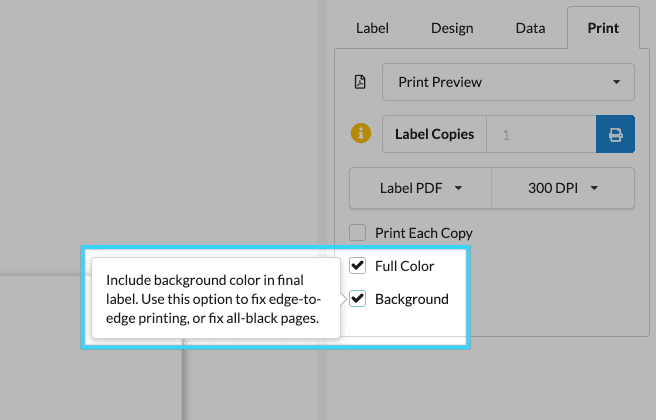
Task: Open the Data tab
Action: click(530, 28)
